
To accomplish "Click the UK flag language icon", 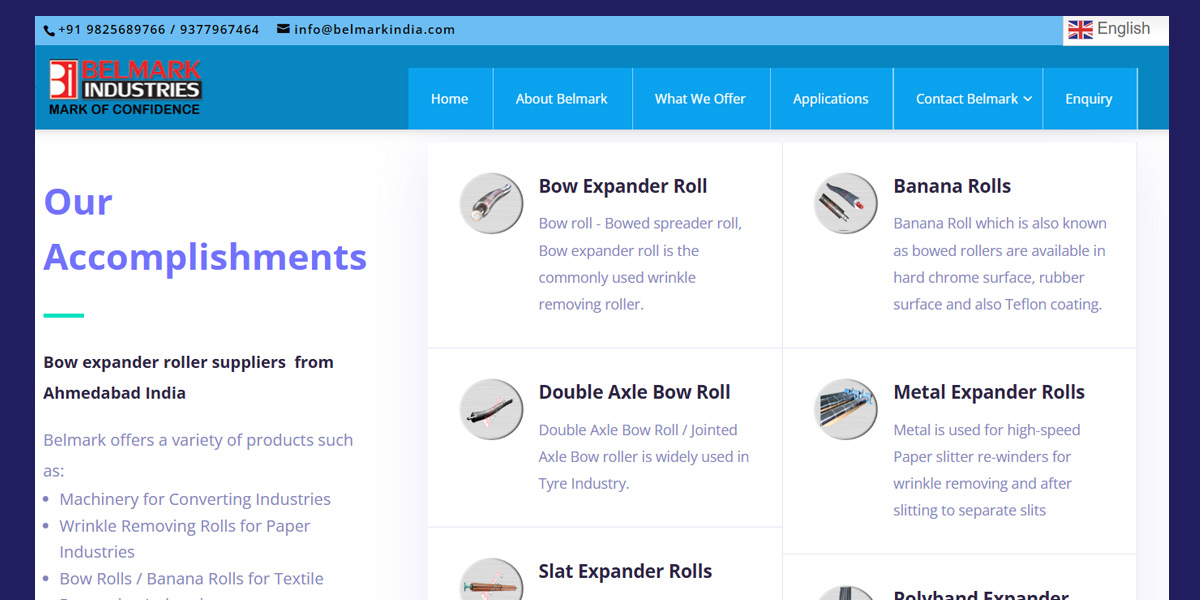I will (1080, 29).
